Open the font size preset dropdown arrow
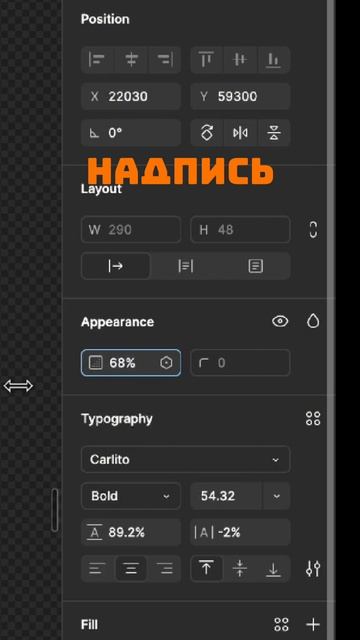Screen dimensions: 360x640 pyautogui.click(x=277, y=496)
